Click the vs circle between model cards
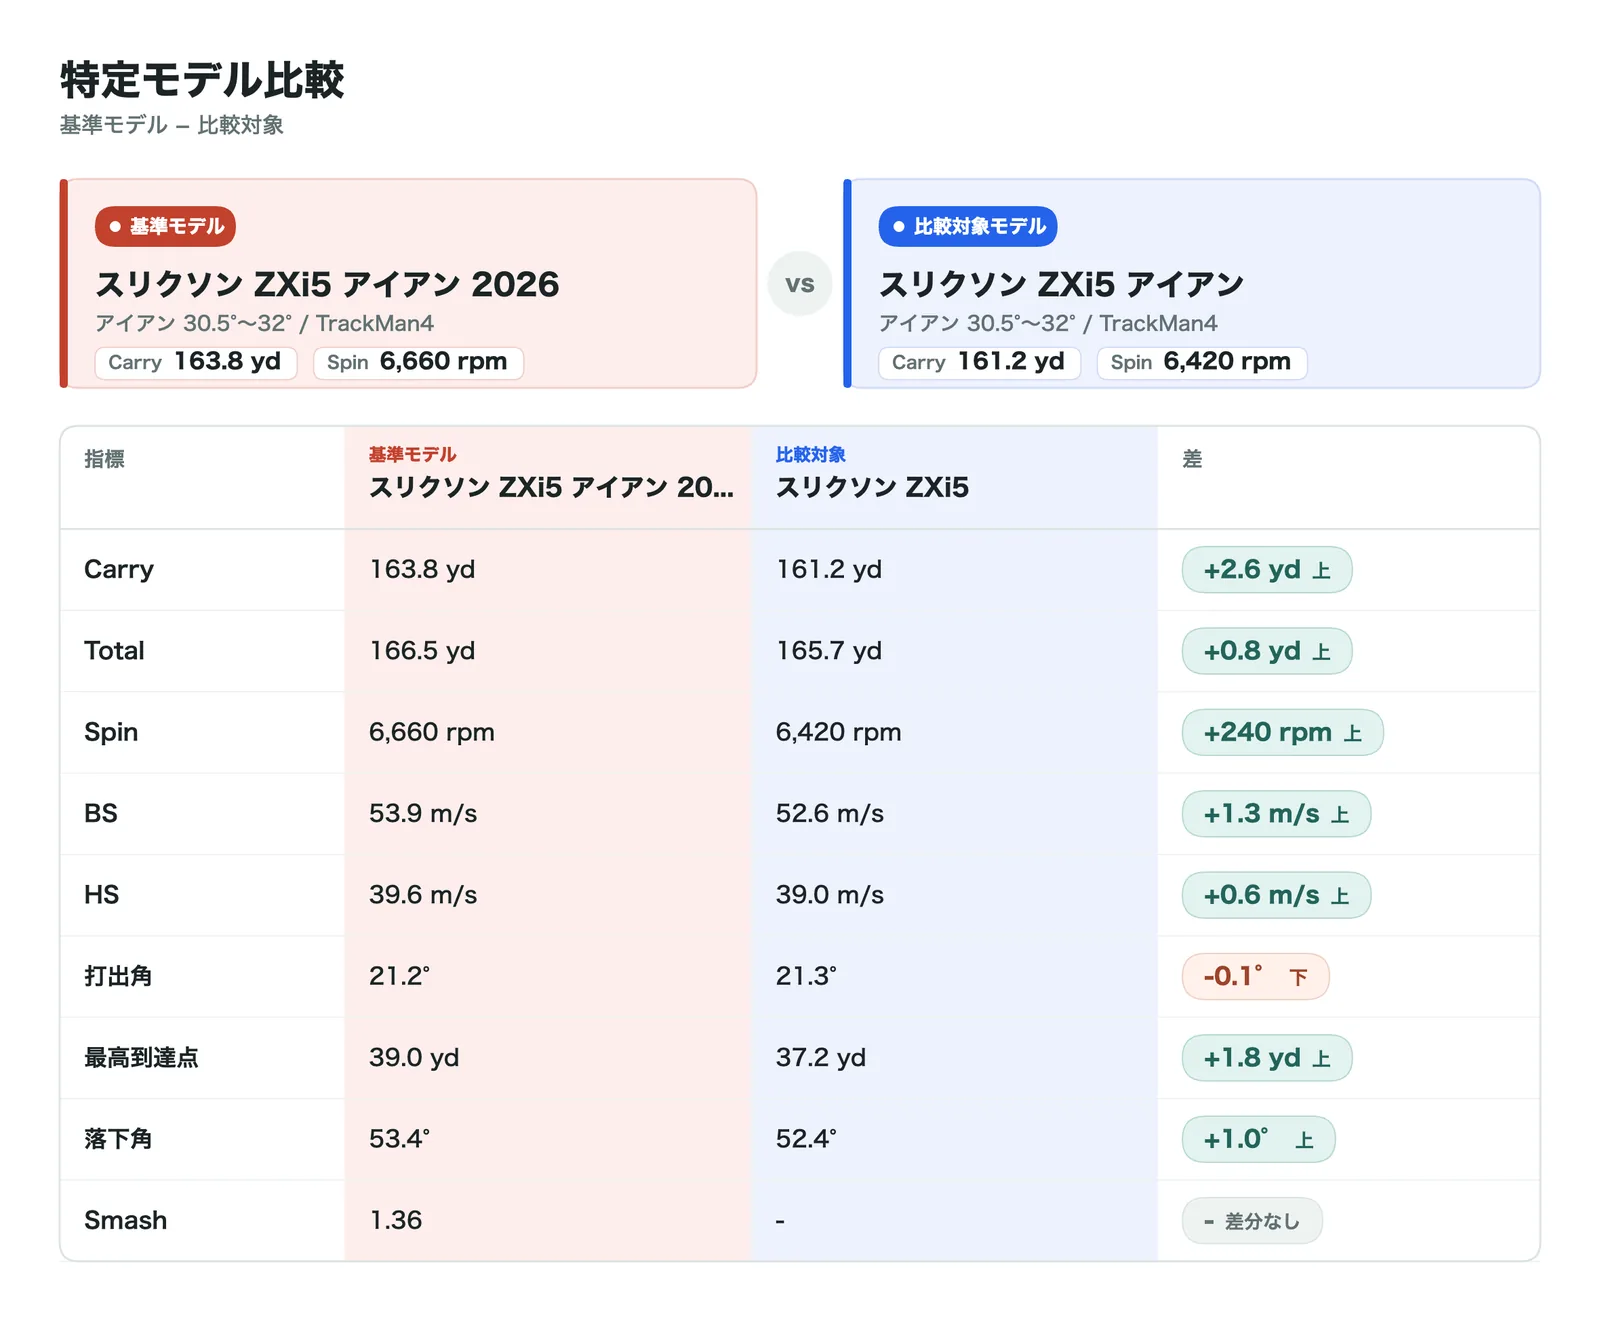 pyautogui.click(x=800, y=284)
